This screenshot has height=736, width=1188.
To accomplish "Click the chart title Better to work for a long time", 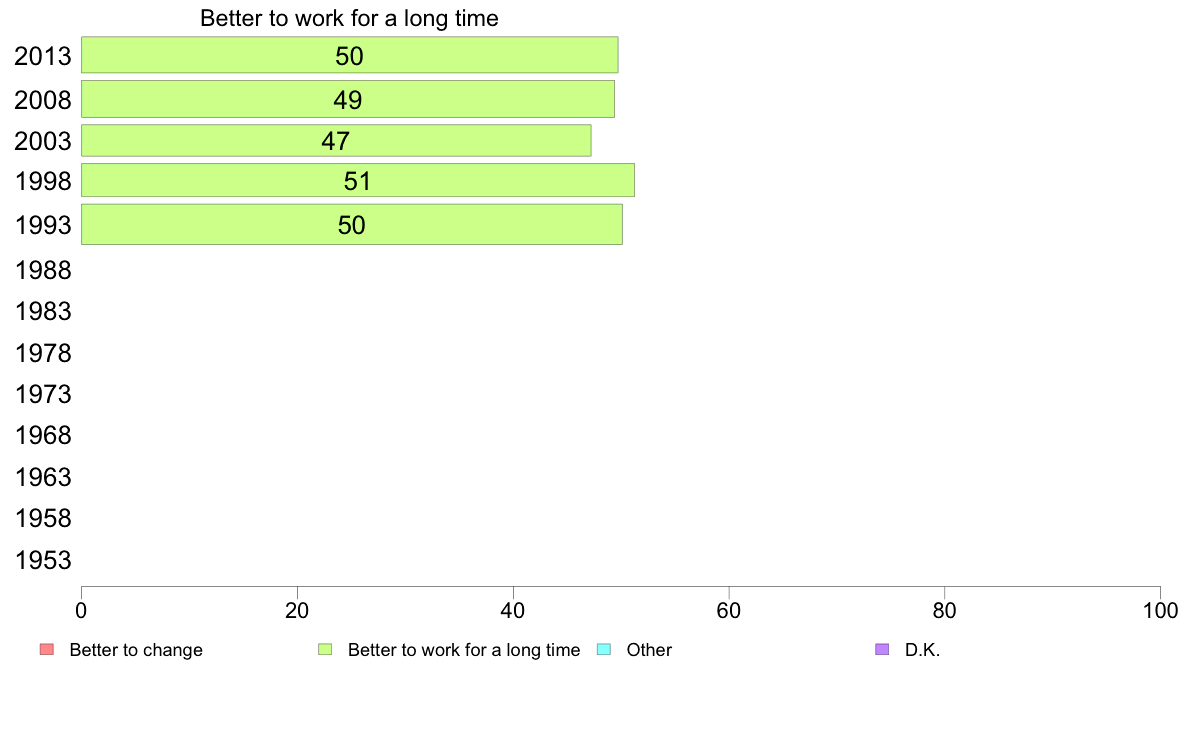I will [x=349, y=18].
